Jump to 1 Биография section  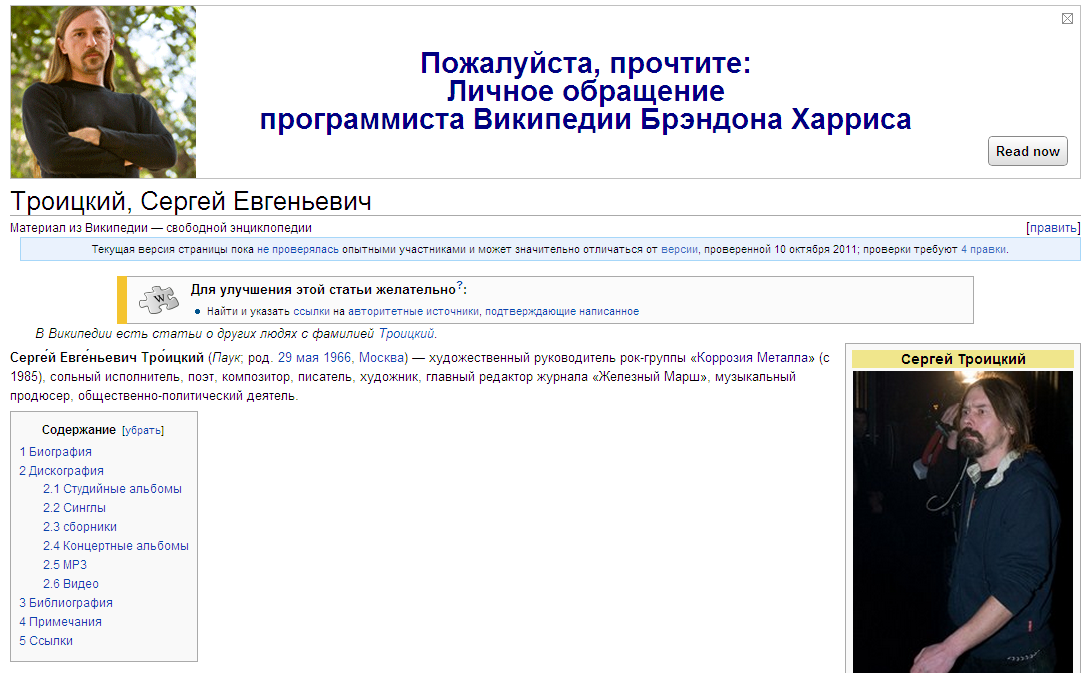[55, 452]
